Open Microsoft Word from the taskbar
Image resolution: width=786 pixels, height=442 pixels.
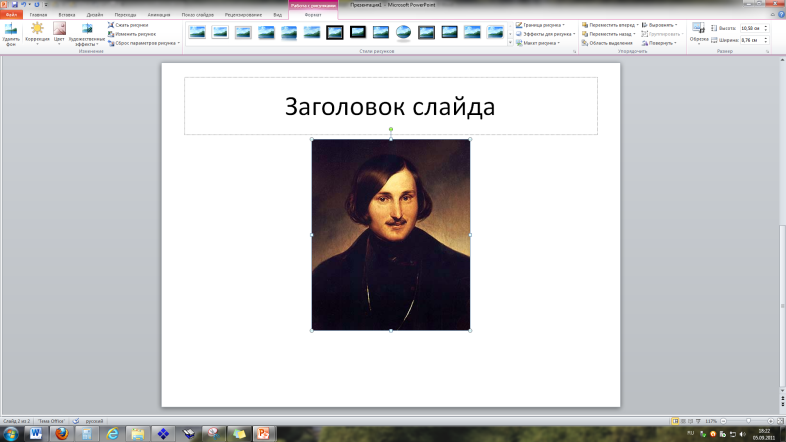[36, 434]
